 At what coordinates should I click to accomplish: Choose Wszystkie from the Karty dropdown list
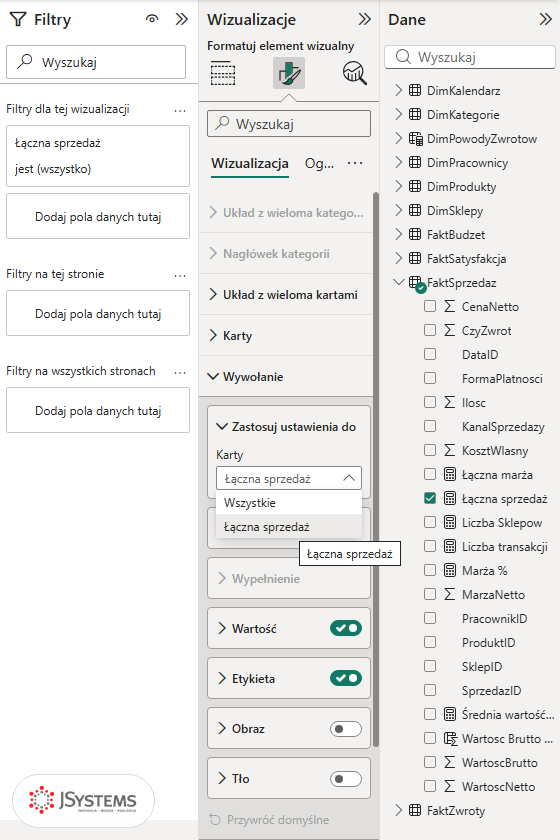pyautogui.click(x=289, y=502)
